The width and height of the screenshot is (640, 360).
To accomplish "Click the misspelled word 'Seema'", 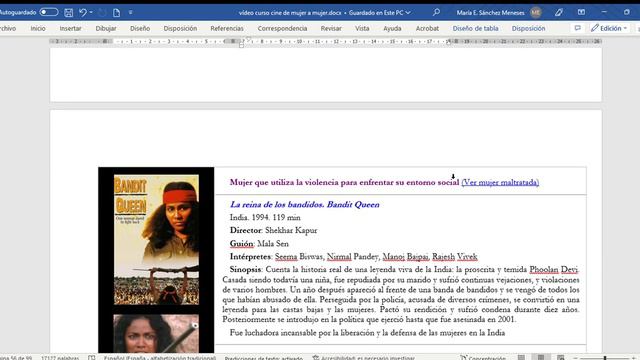I will point(286,257).
